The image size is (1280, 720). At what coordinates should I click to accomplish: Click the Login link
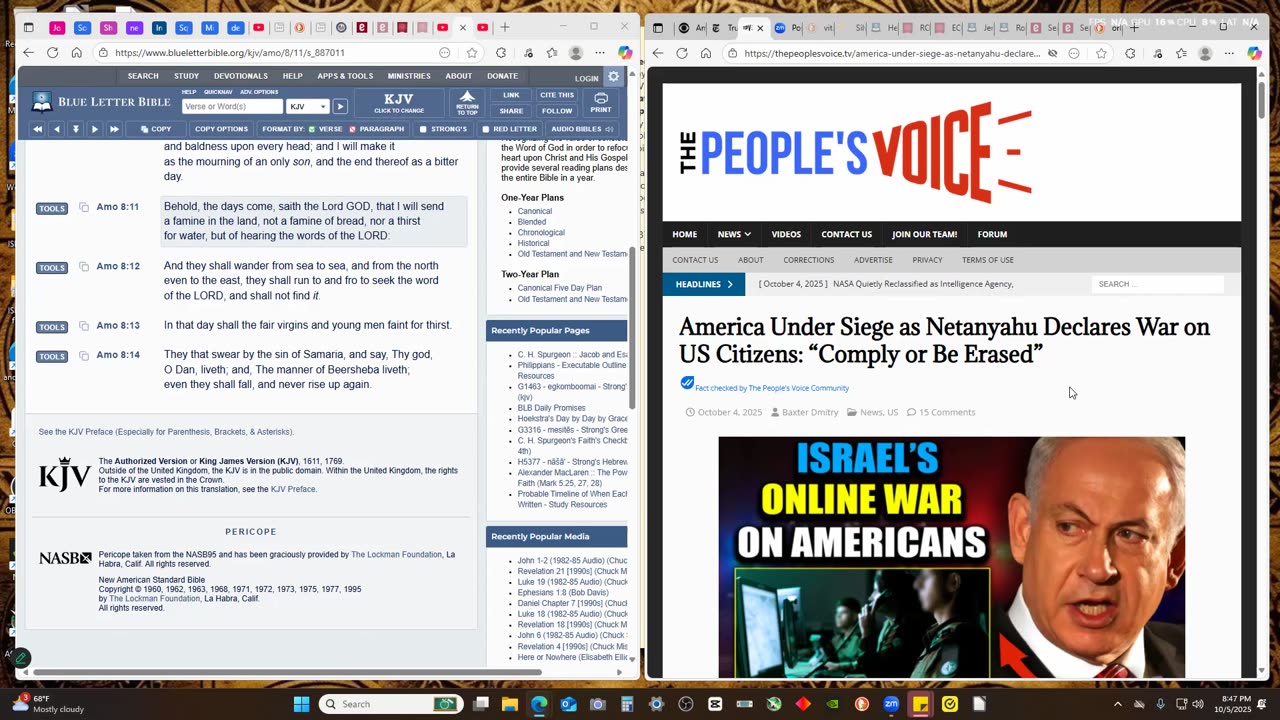coord(587,78)
